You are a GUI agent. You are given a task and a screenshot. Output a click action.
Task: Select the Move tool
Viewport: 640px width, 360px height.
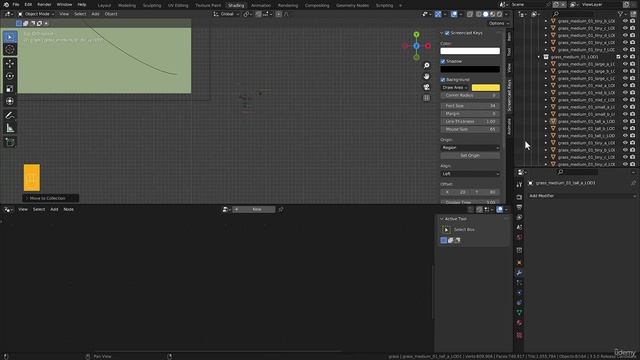pos(10,64)
